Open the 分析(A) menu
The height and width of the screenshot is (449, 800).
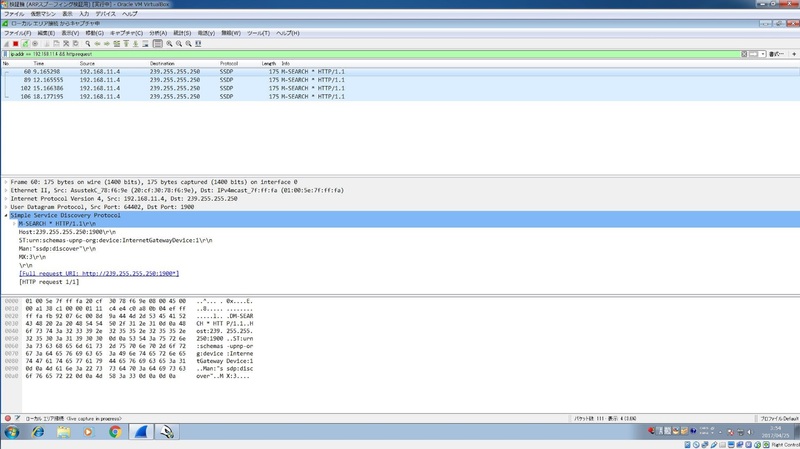tap(158, 33)
